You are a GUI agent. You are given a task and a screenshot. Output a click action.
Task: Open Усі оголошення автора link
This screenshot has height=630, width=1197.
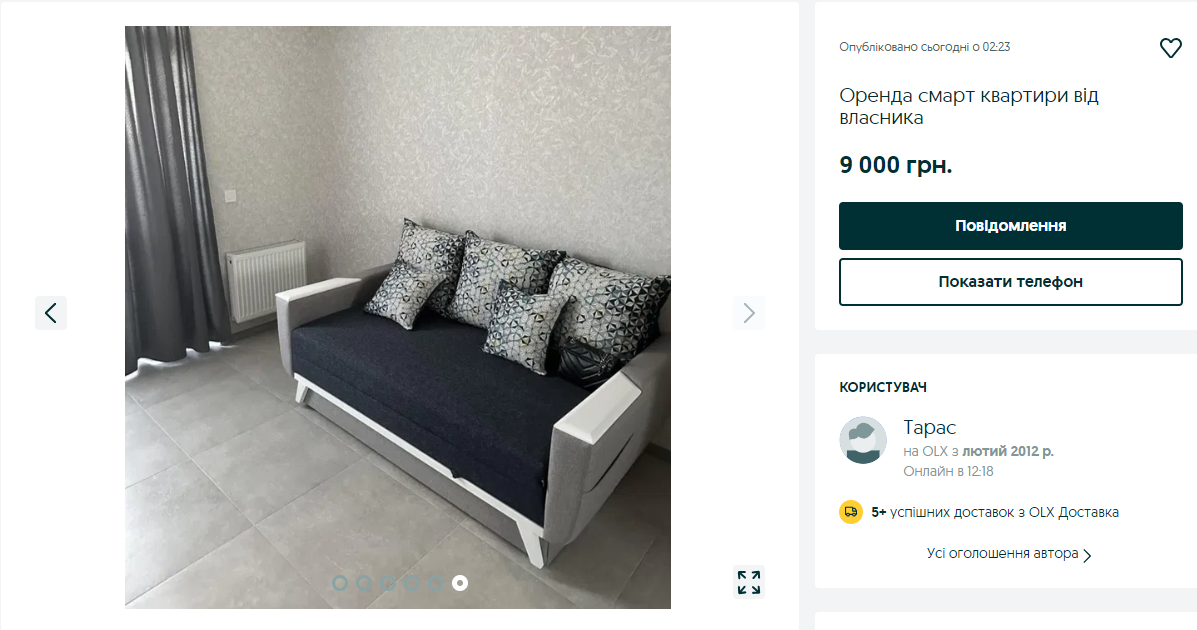(1002, 554)
